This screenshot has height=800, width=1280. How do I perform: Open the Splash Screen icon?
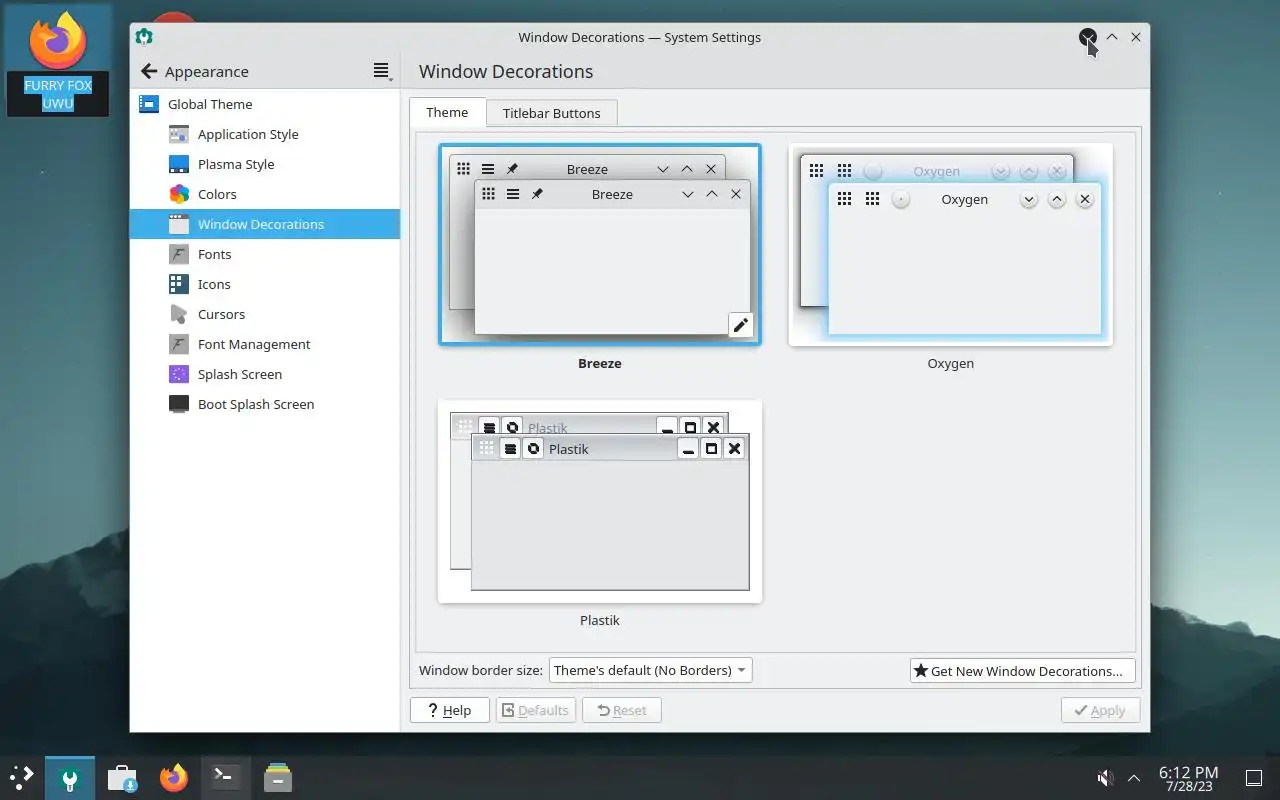(x=179, y=374)
